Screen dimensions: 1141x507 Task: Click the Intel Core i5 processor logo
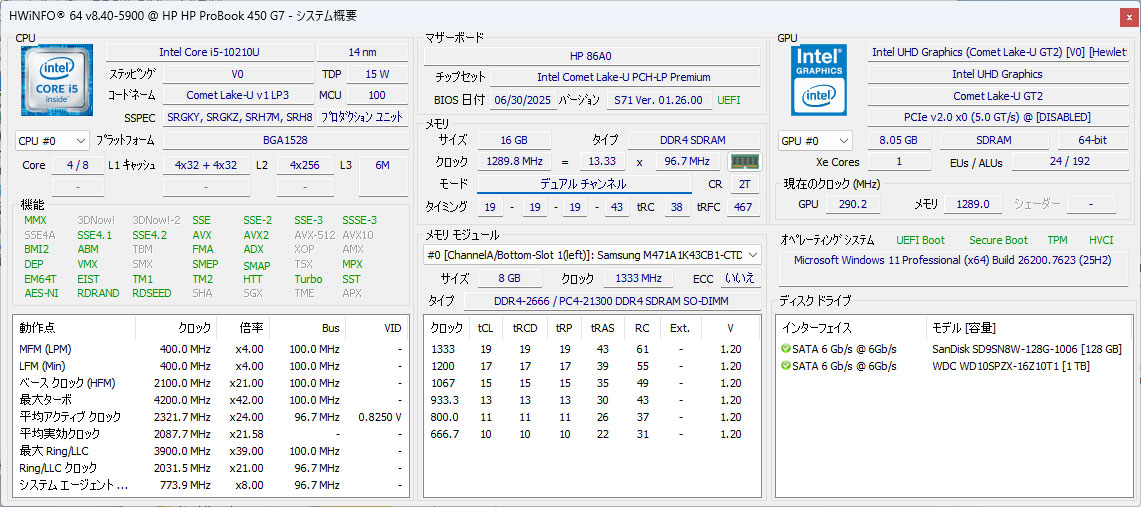(x=57, y=80)
